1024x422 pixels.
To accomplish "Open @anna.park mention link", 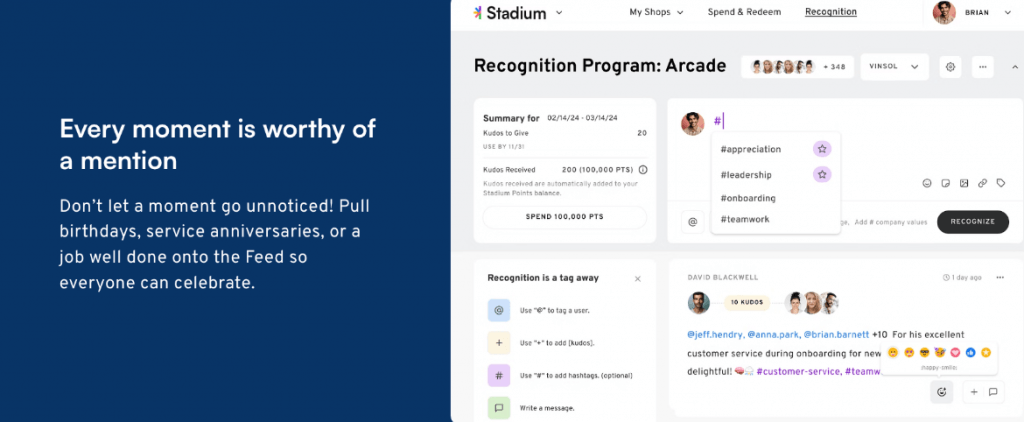I will click(773, 334).
